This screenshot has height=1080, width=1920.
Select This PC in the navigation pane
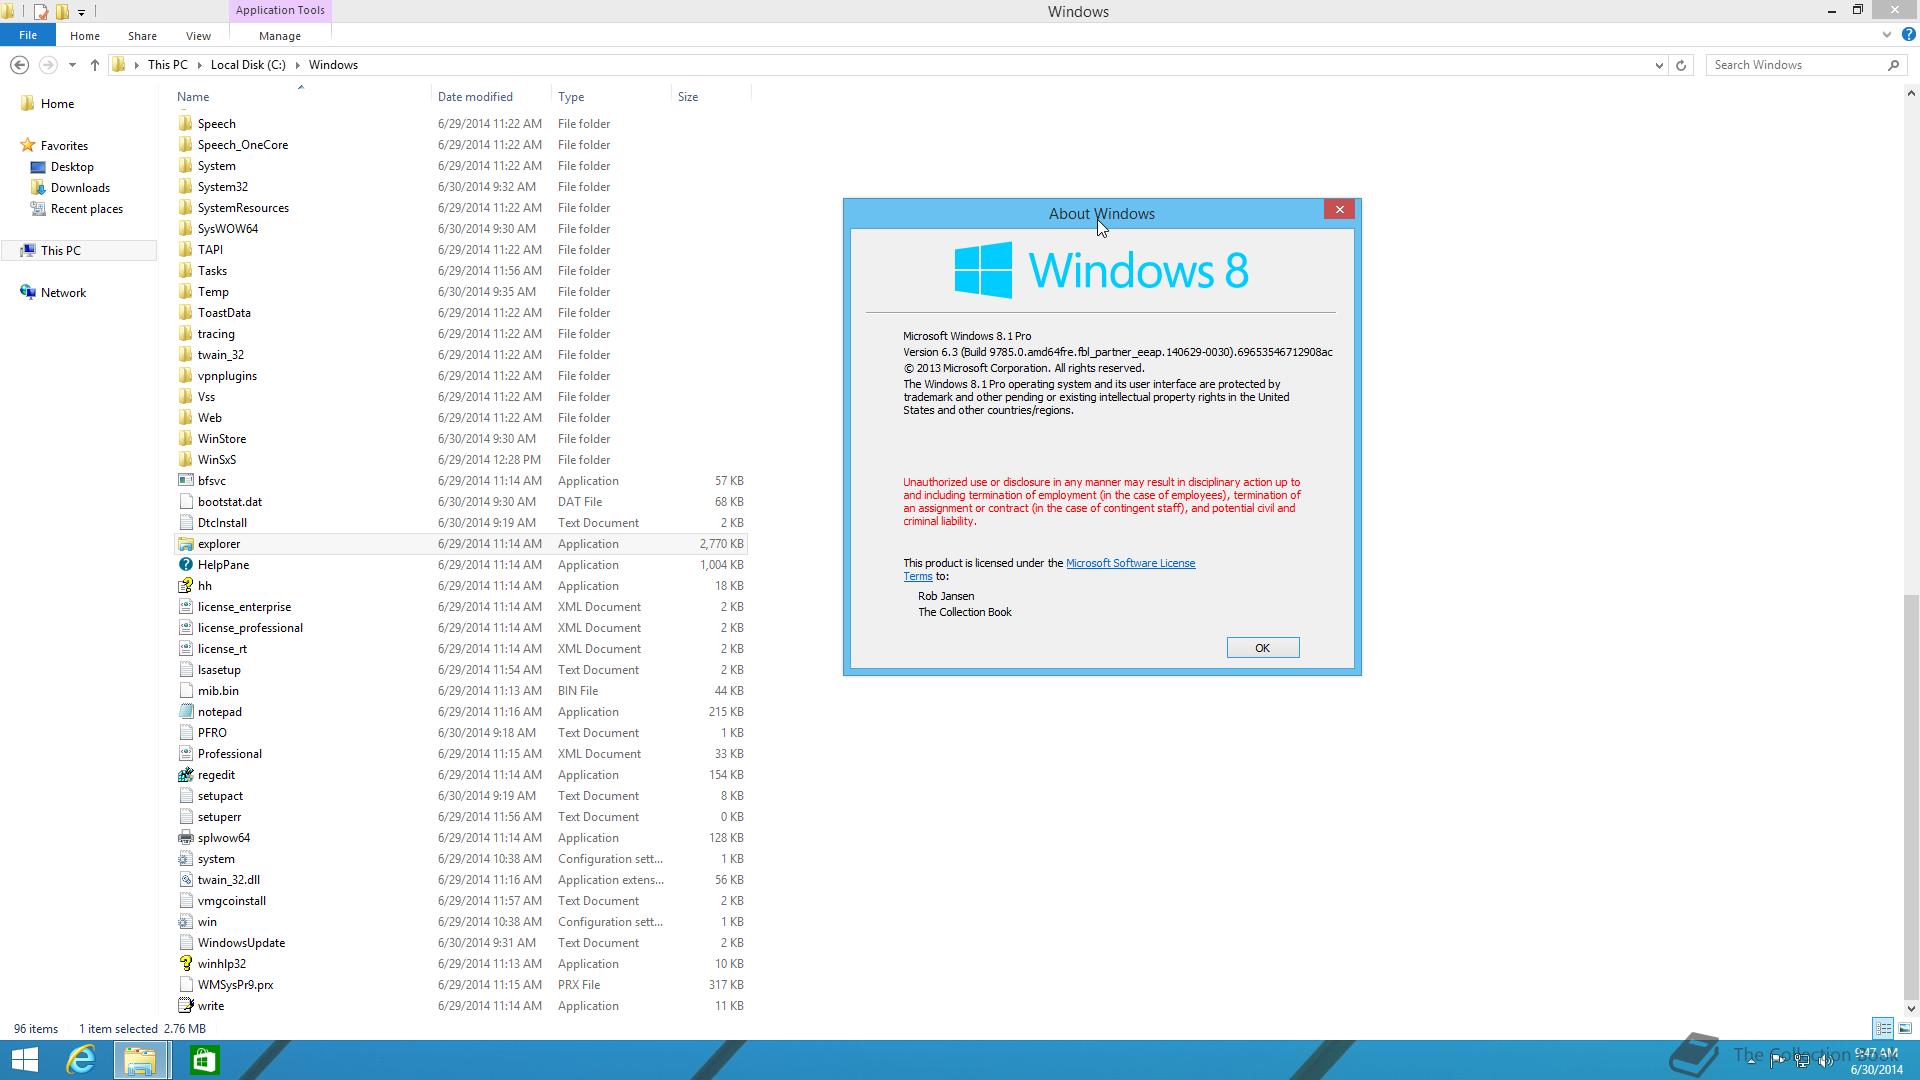pos(61,251)
